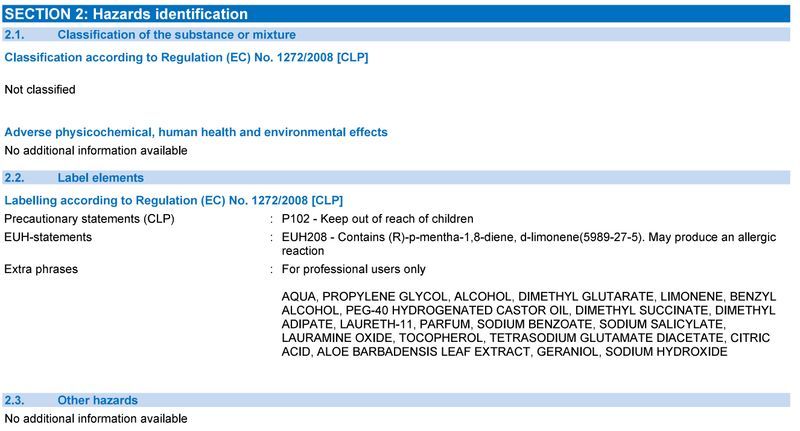800x431 pixels.
Task: Click the first "No additional information available" line
Action: 96,151
